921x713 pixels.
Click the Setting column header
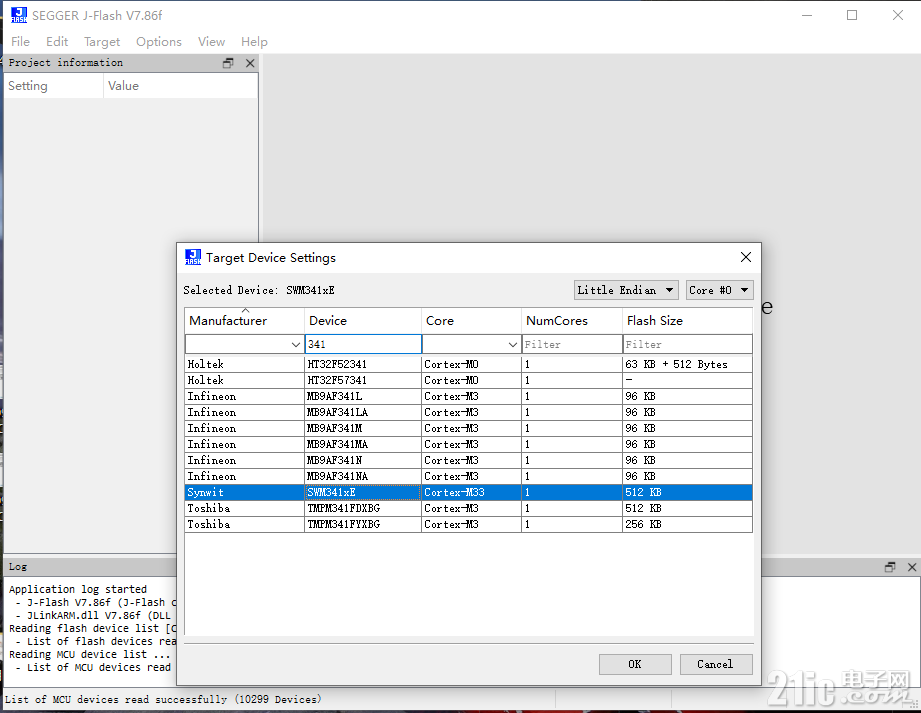pos(53,86)
